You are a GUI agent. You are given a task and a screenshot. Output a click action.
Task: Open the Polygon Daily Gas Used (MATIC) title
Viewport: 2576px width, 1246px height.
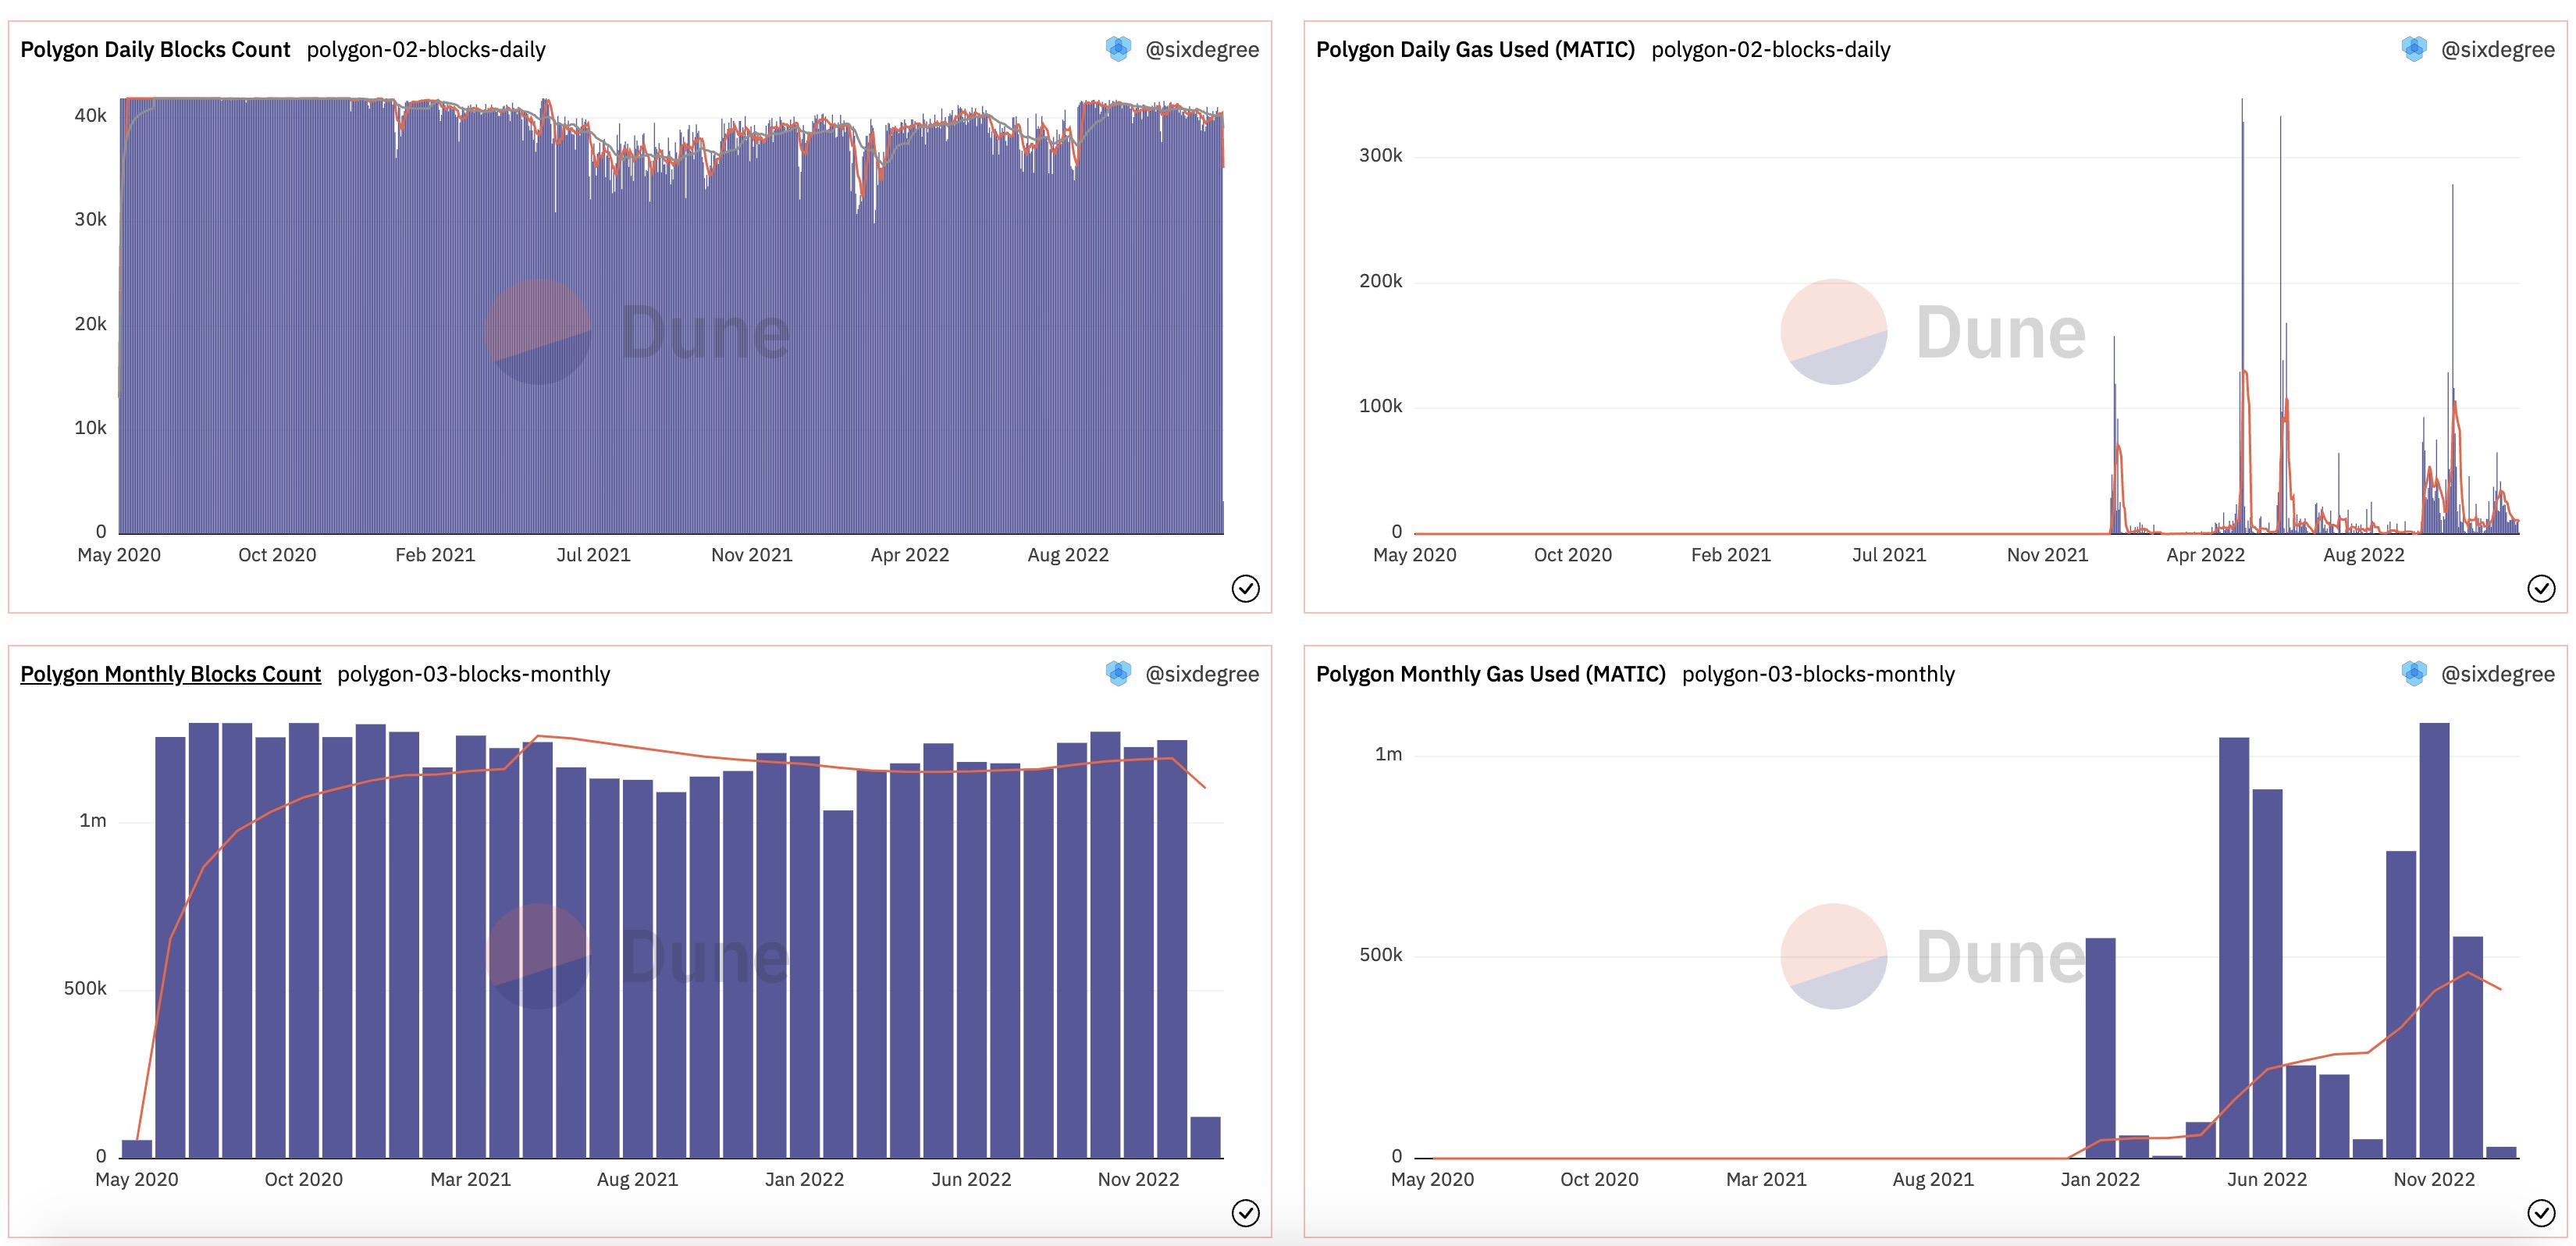1475,49
